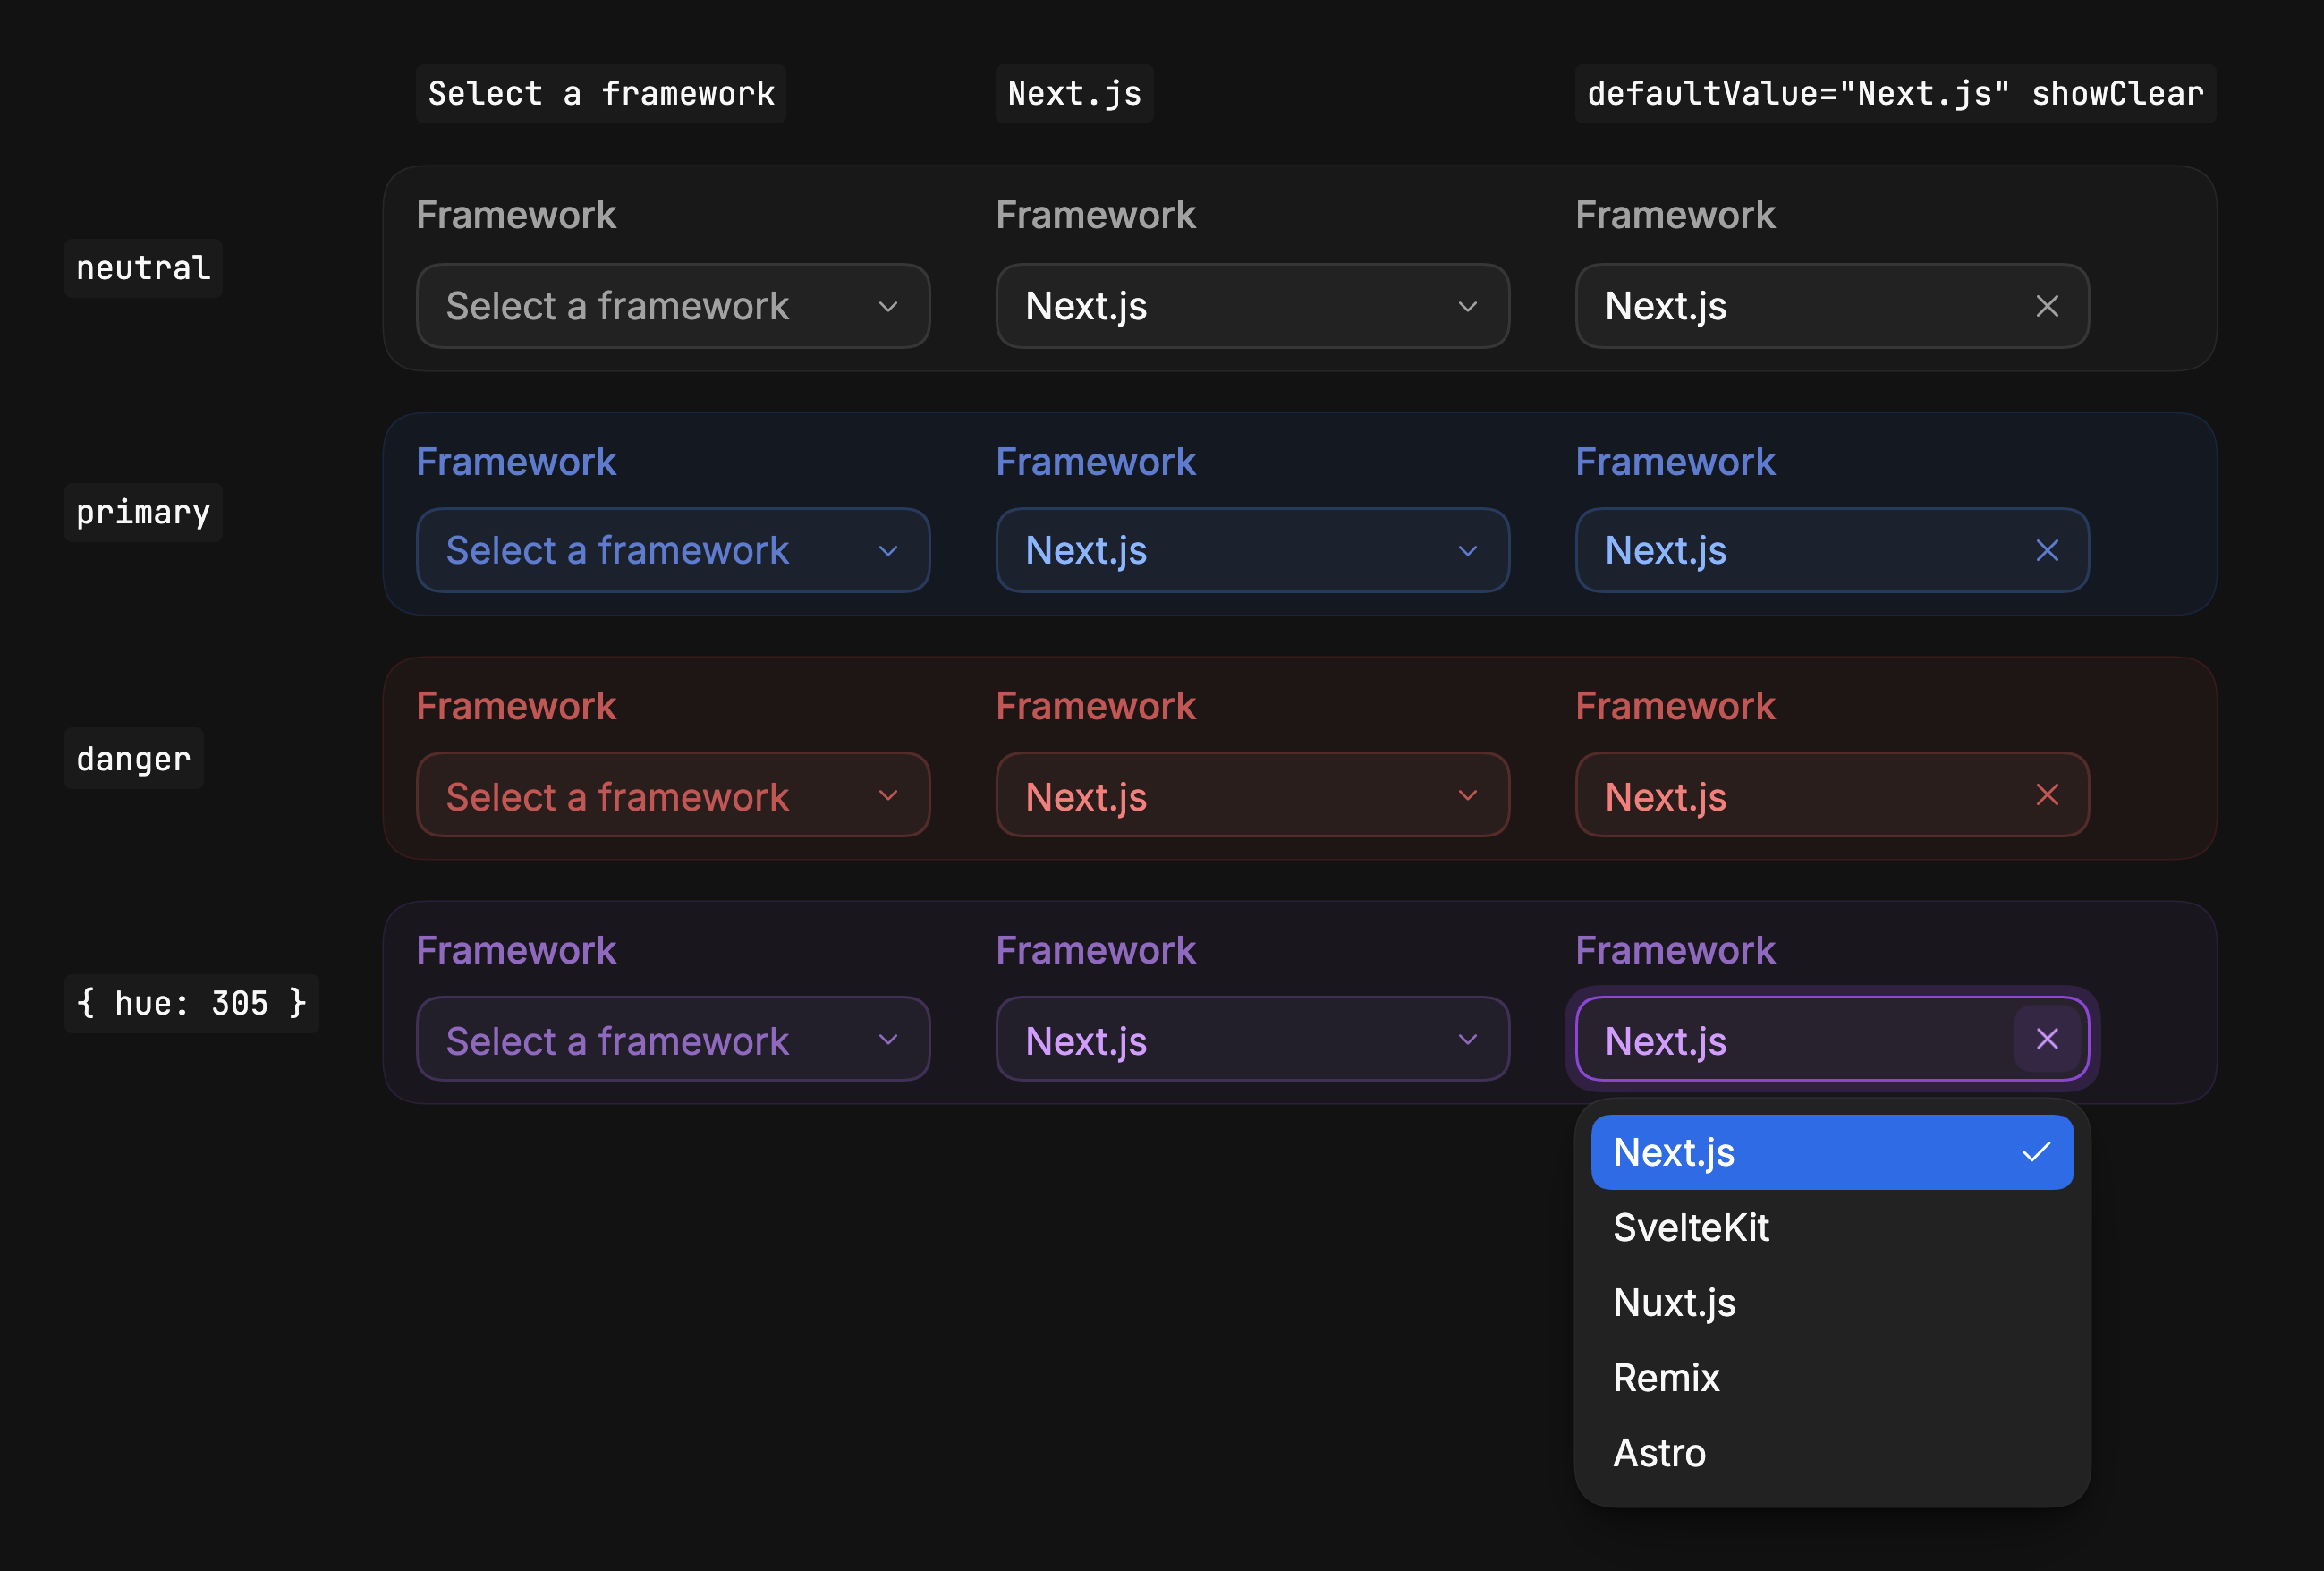Clear Next.js in the primary row select
This screenshot has height=1571, width=2324.
(2046, 550)
